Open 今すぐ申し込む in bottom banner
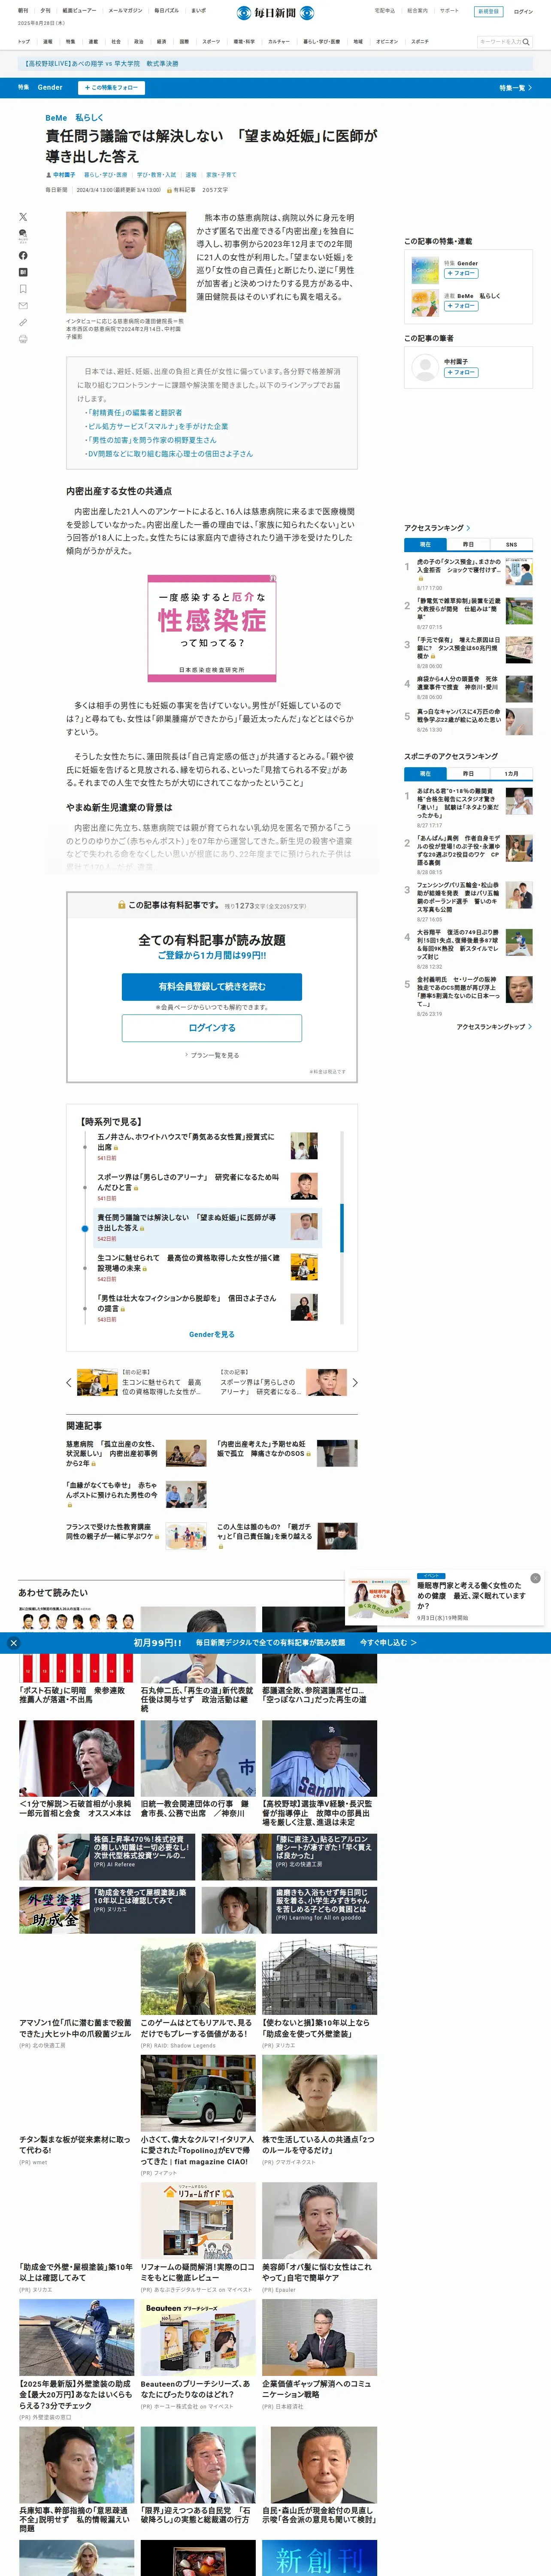 388,1643
